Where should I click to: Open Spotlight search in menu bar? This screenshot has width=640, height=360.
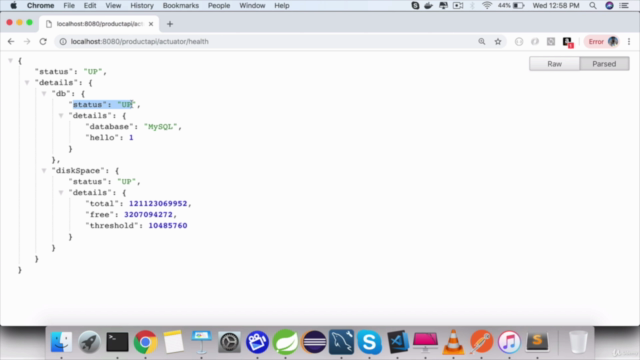click(593, 6)
